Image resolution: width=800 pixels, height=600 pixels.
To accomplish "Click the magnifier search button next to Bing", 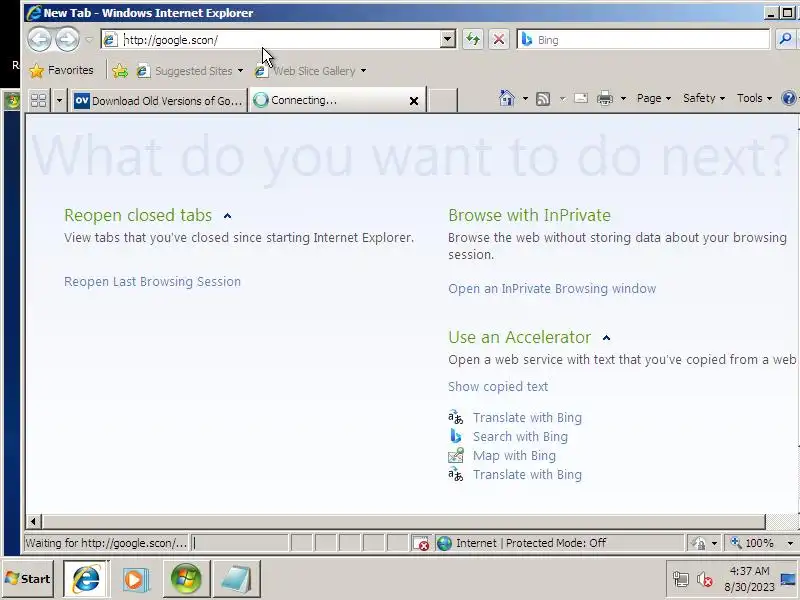I will [x=786, y=39].
